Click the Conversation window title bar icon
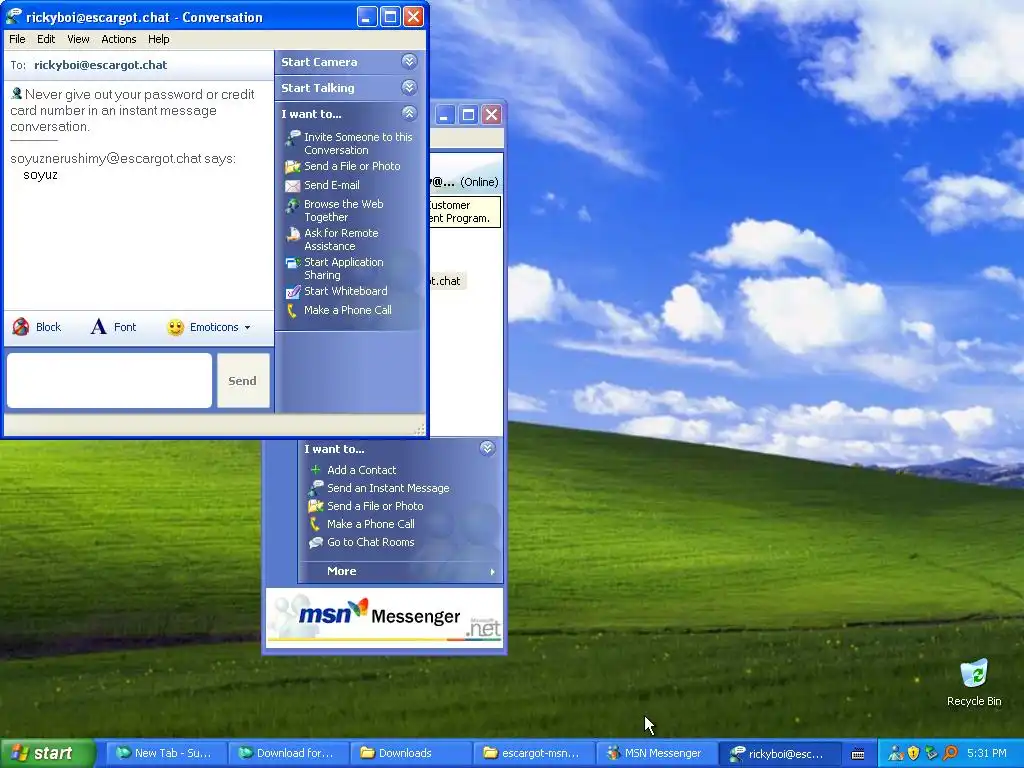 [x=13, y=16]
